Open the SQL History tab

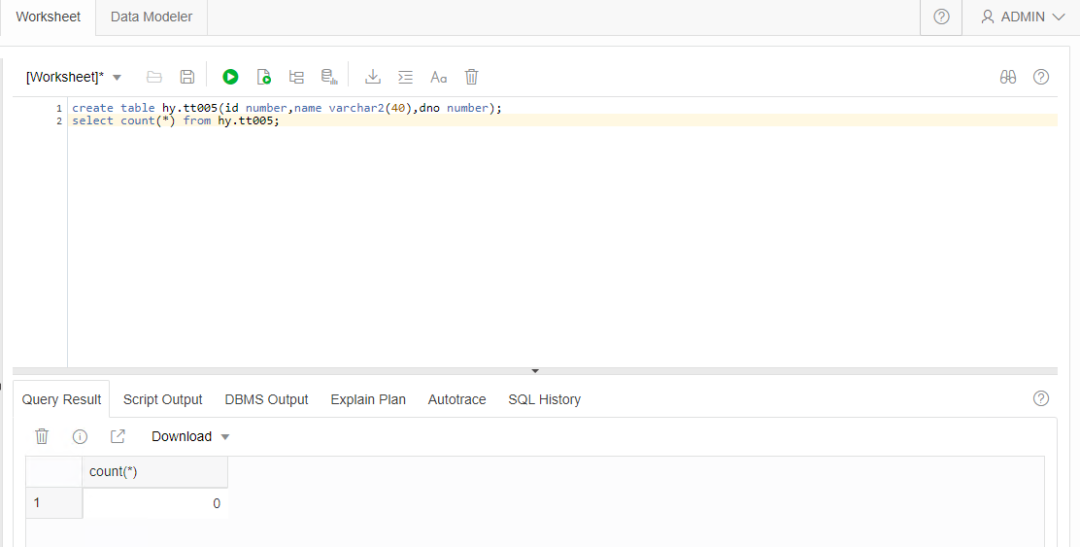tap(544, 399)
